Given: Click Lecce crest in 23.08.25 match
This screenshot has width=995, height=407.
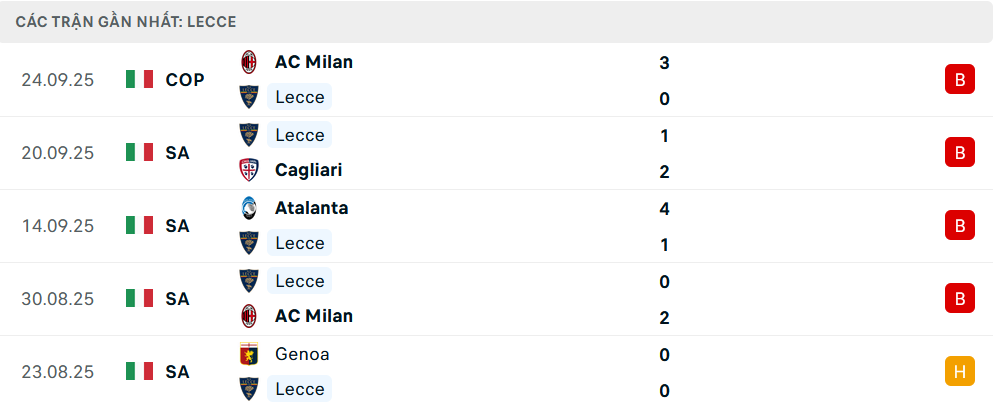Looking at the screenshot, I should (x=249, y=389).
